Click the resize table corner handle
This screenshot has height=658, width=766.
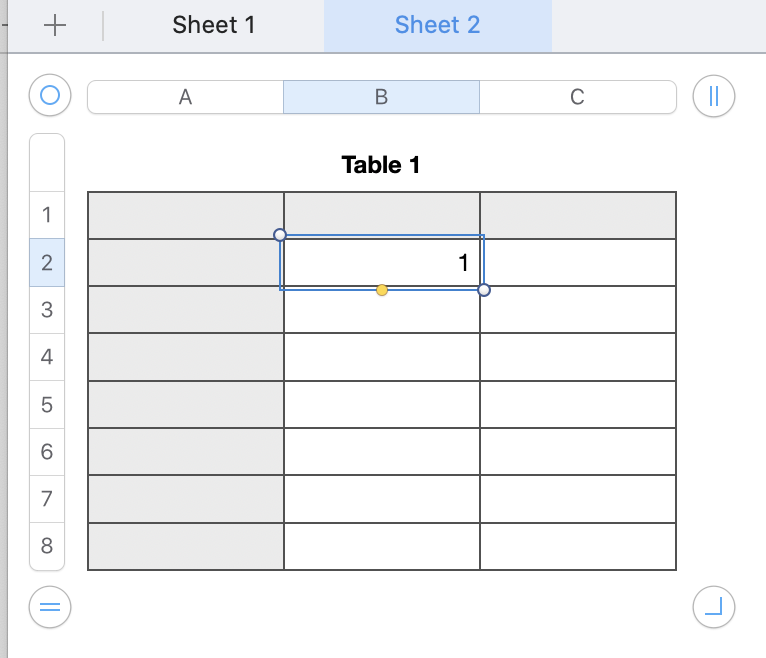tap(713, 607)
